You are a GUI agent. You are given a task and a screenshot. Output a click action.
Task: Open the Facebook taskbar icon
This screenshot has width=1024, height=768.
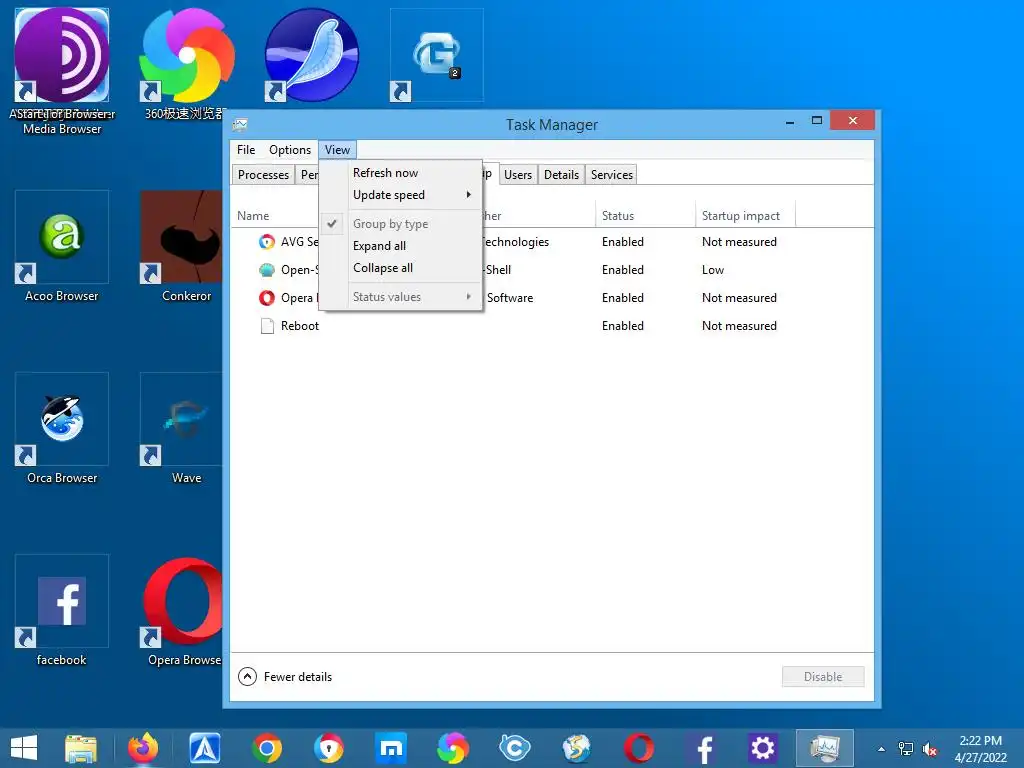pos(703,748)
